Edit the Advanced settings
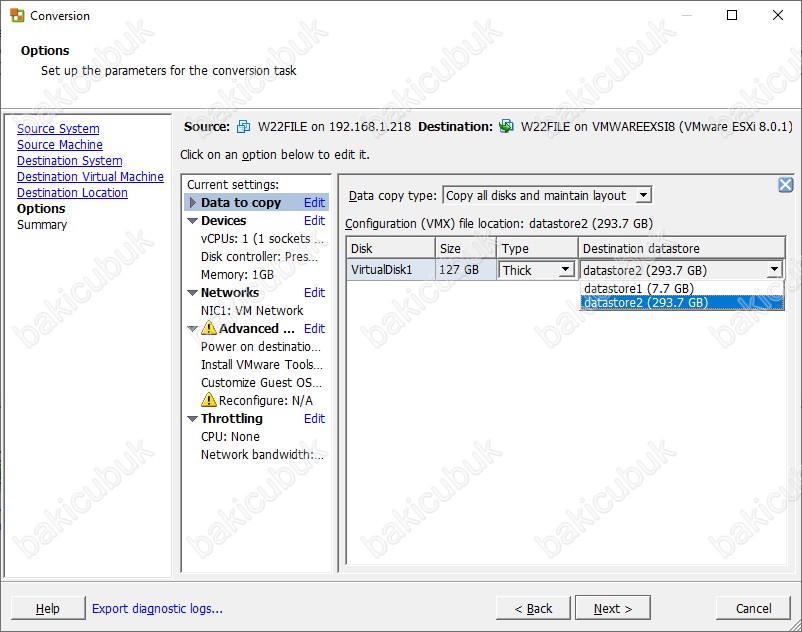 point(314,328)
